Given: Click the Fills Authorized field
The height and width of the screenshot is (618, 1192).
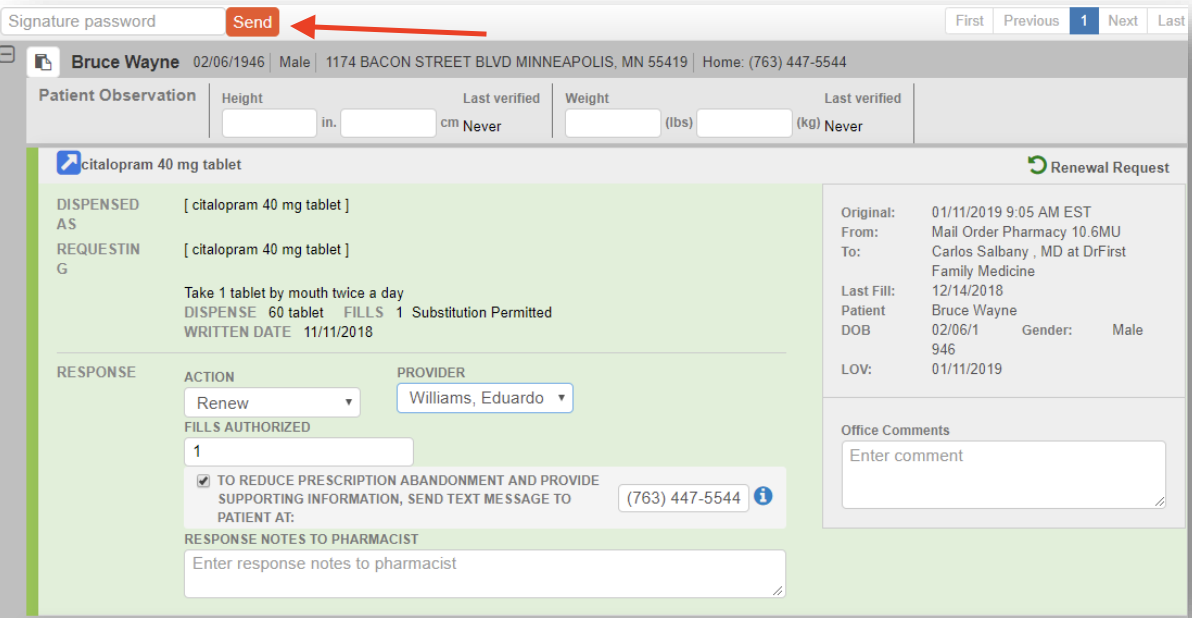Looking at the screenshot, I should [x=299, y=452].
